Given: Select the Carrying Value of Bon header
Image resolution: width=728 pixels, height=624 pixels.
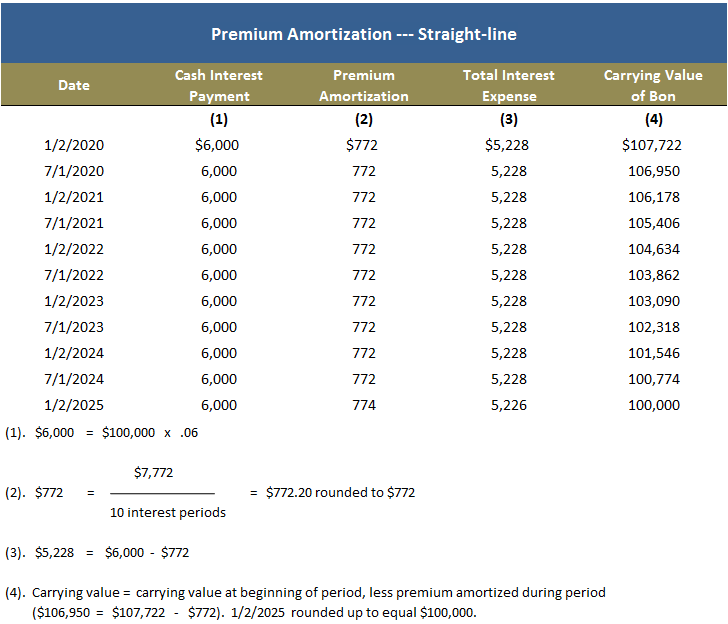Looking at the screenshot, I should (653, 85).
